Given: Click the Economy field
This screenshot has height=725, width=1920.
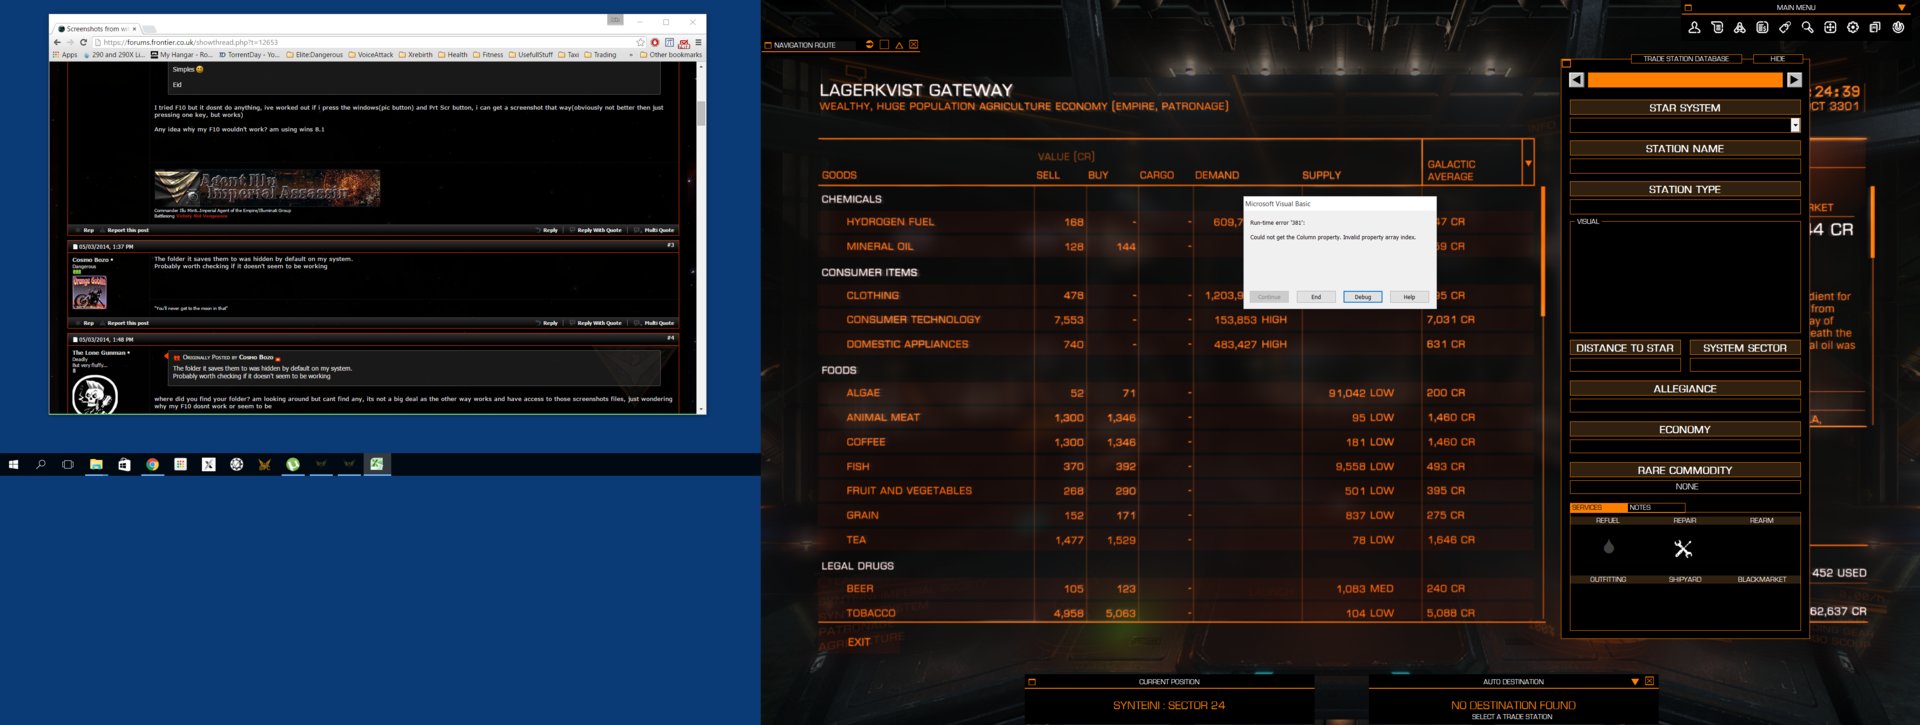Looking at the screenshot, I should point(1685,447).
